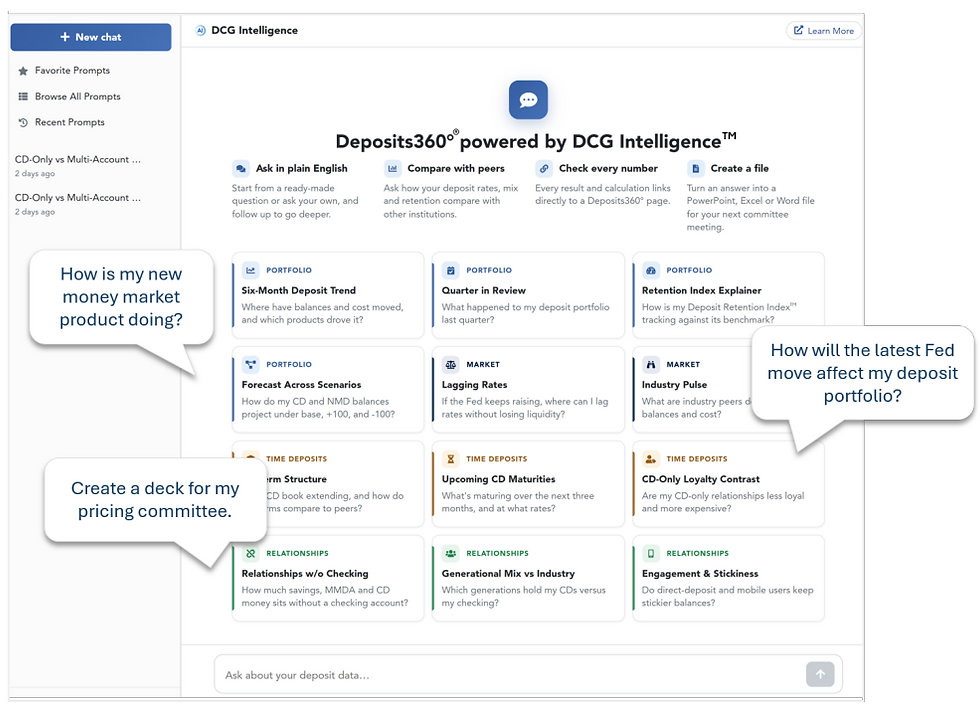Viewport: 980px width, 709px height.
Task: Click the large blue chat bubble icon
Action: coord(528,99)
